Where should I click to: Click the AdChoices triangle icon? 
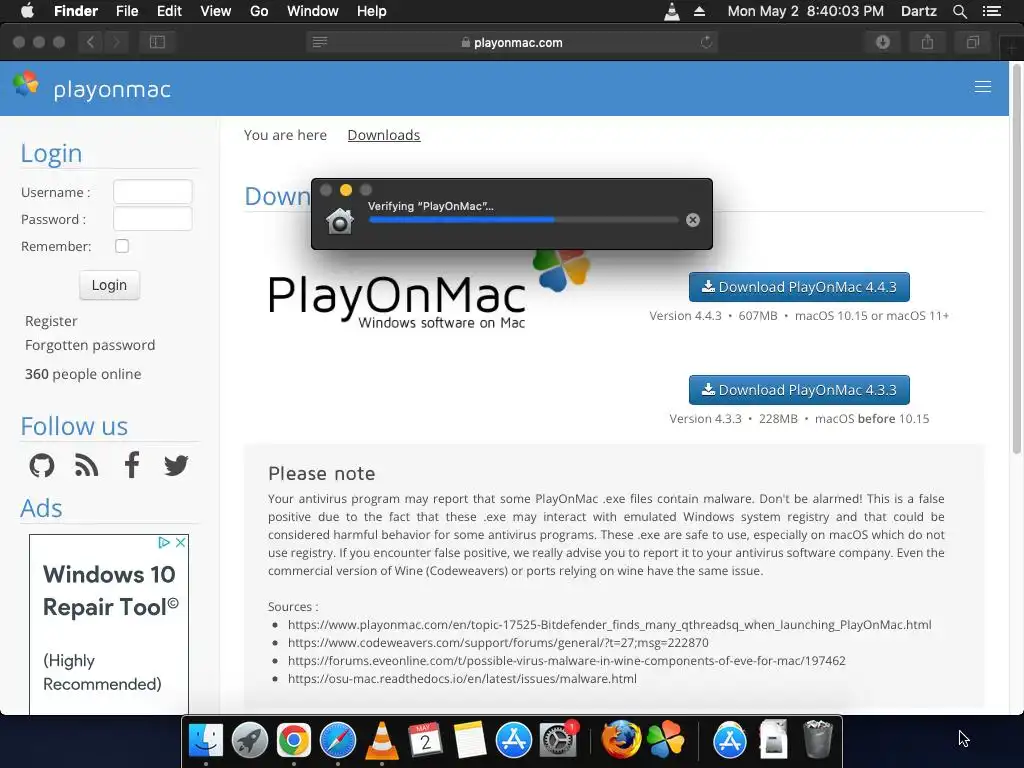(164, 542)
